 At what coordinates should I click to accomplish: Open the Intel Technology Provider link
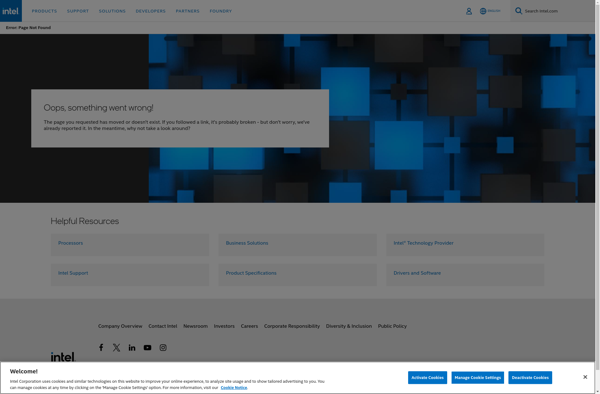coord(423,243)
